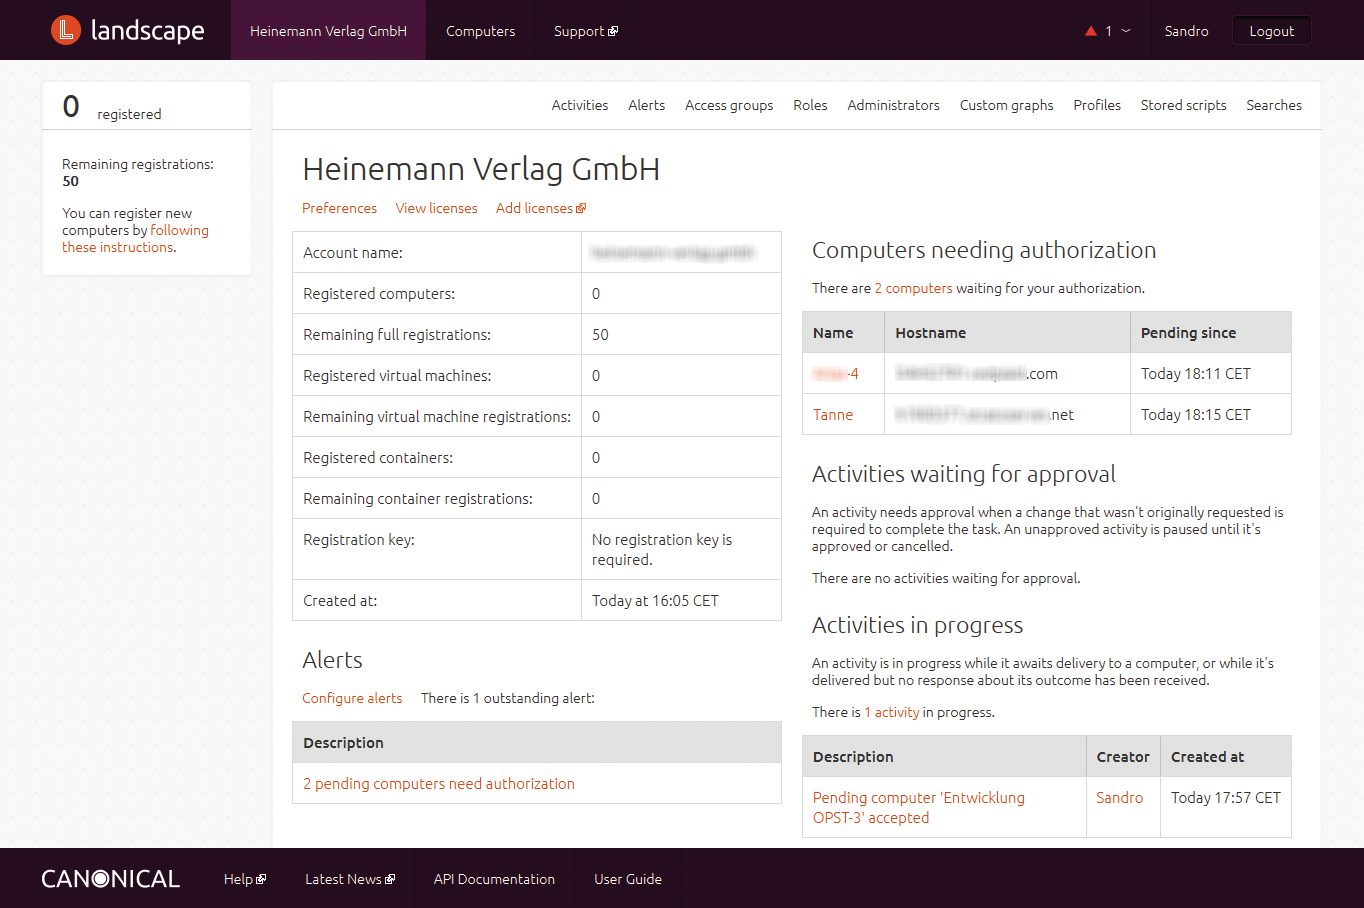The image size is (1364, 908).
Task: Switch to the Computers section
Action: coord(480,31)
